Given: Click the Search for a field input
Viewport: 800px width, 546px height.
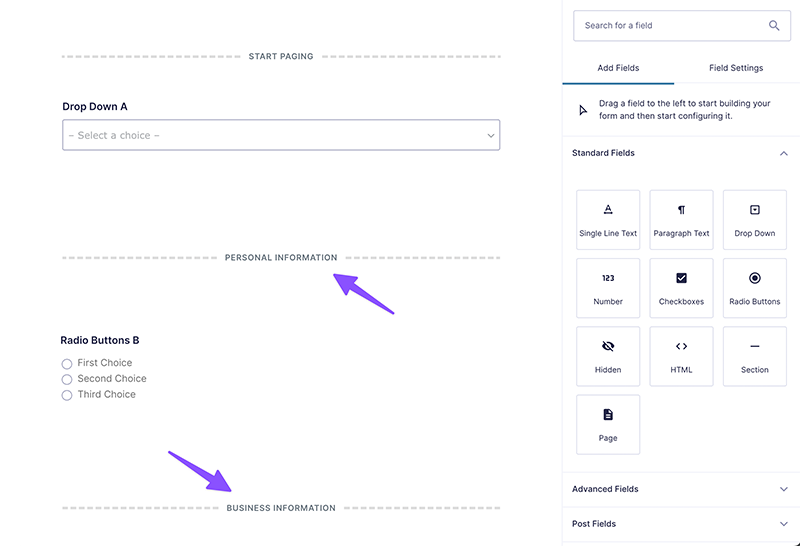Looking at the screenshot, I should click(x=682, y=26).
